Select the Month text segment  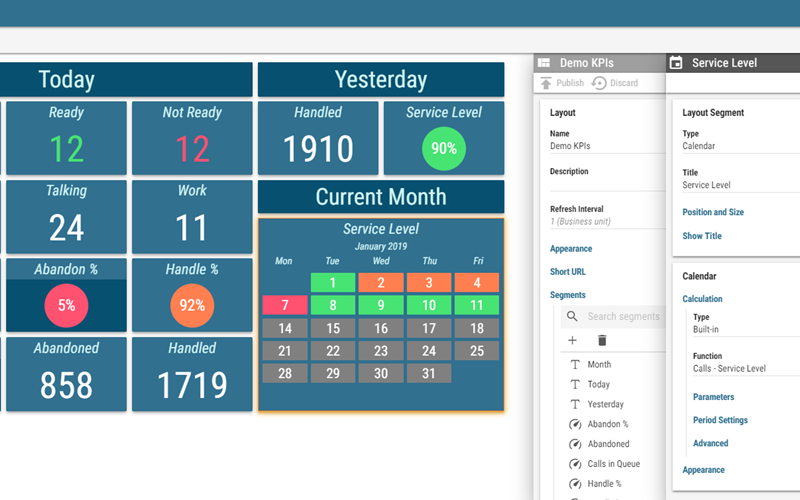(x=599, y=364)
